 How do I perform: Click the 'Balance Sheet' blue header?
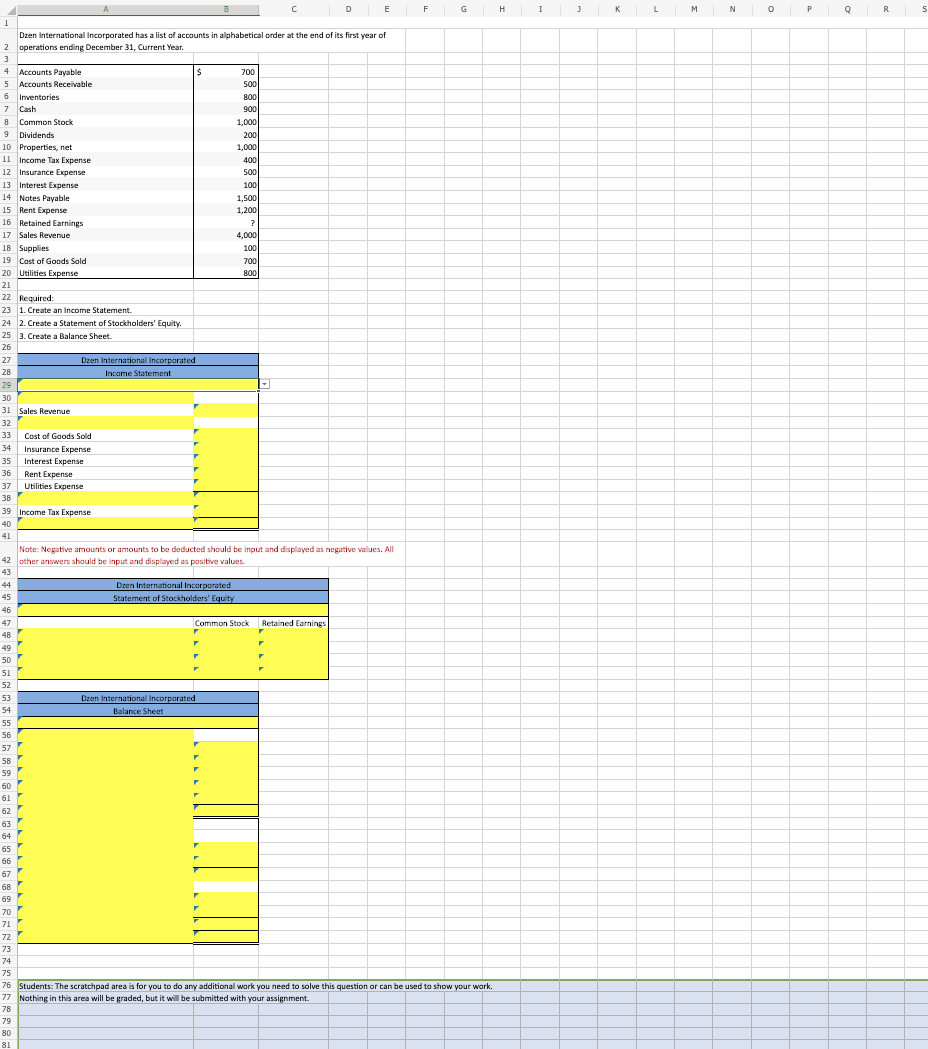tap(138, 710)
